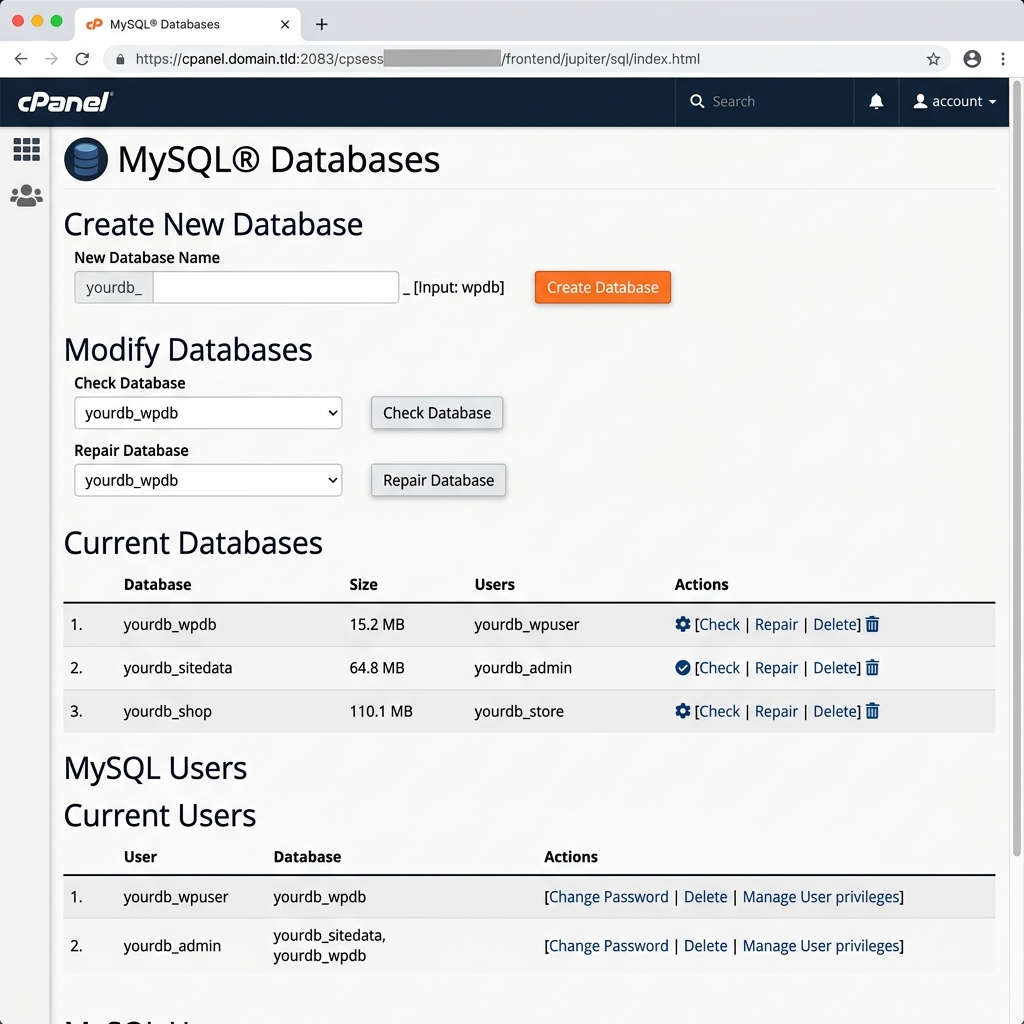The width and height of the screenshot is (1024, 1024).
Task: Go back in browser history
Action: 21,59
